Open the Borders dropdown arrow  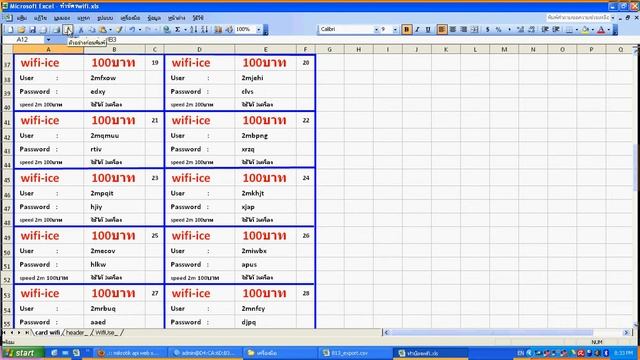pyautogui.click(x=576, y=29)
